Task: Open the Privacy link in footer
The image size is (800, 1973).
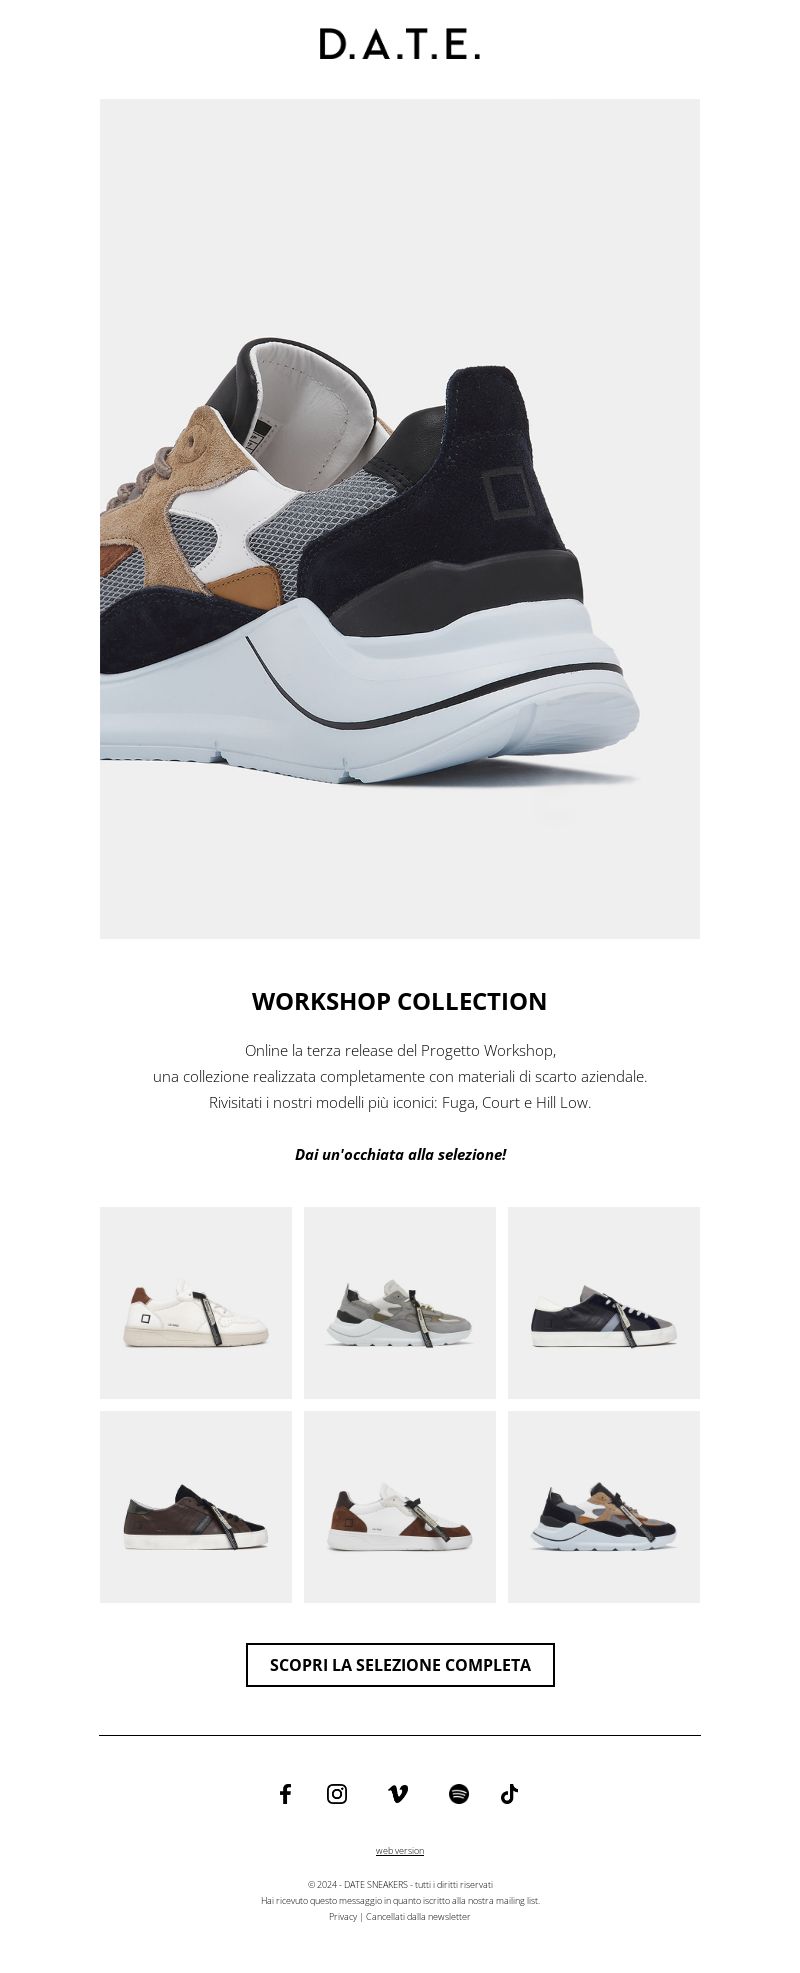Action: tap(343, 1917)
